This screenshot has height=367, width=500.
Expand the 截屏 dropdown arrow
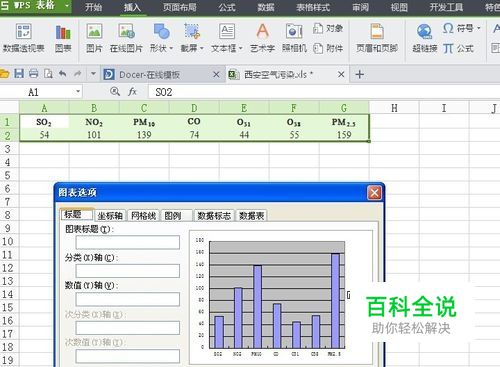[x=202, y=48]
